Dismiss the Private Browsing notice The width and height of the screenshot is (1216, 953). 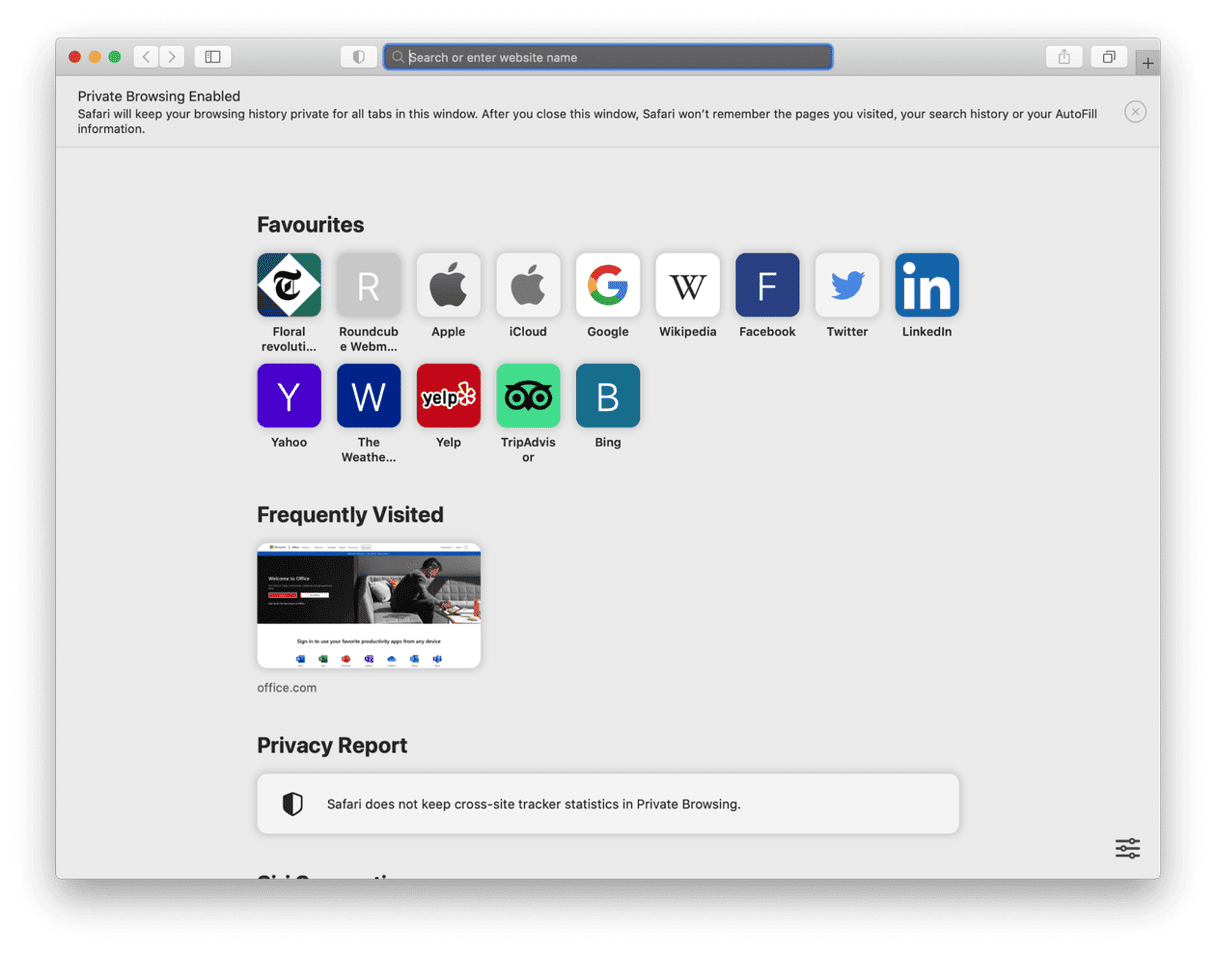[x=1135, y=111]
